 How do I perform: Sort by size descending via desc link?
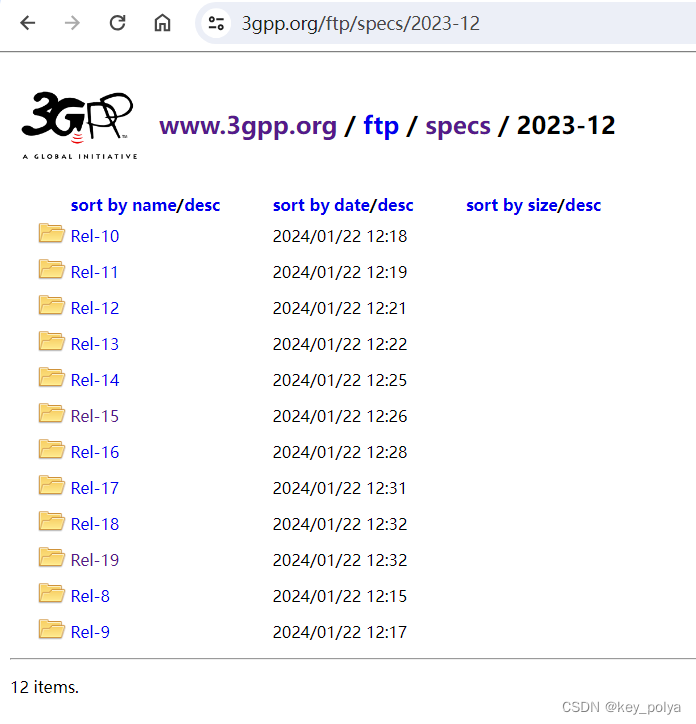(x=583, y=205)
